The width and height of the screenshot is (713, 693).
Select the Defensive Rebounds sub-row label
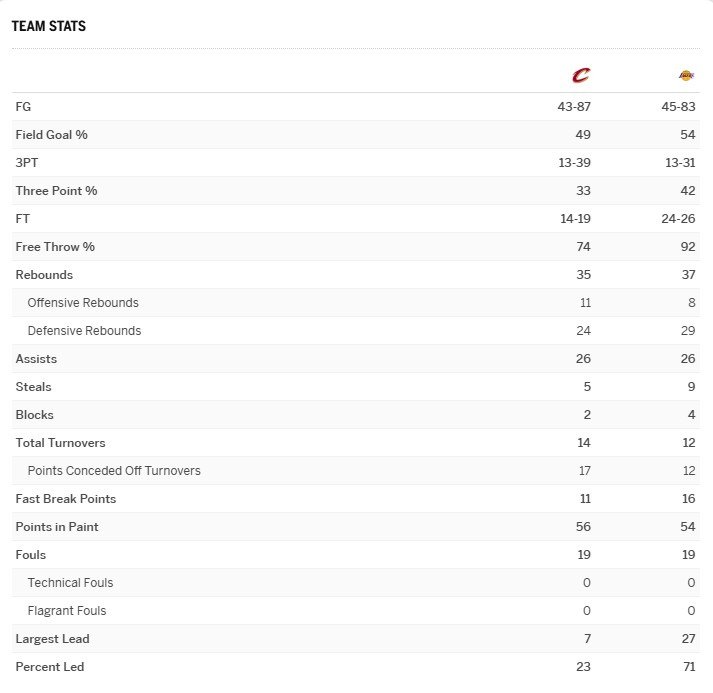point(84,331)
